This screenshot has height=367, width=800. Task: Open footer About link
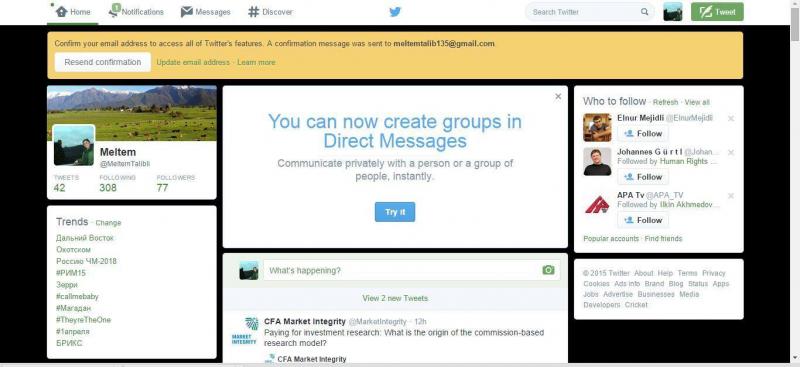click(643, 273)
